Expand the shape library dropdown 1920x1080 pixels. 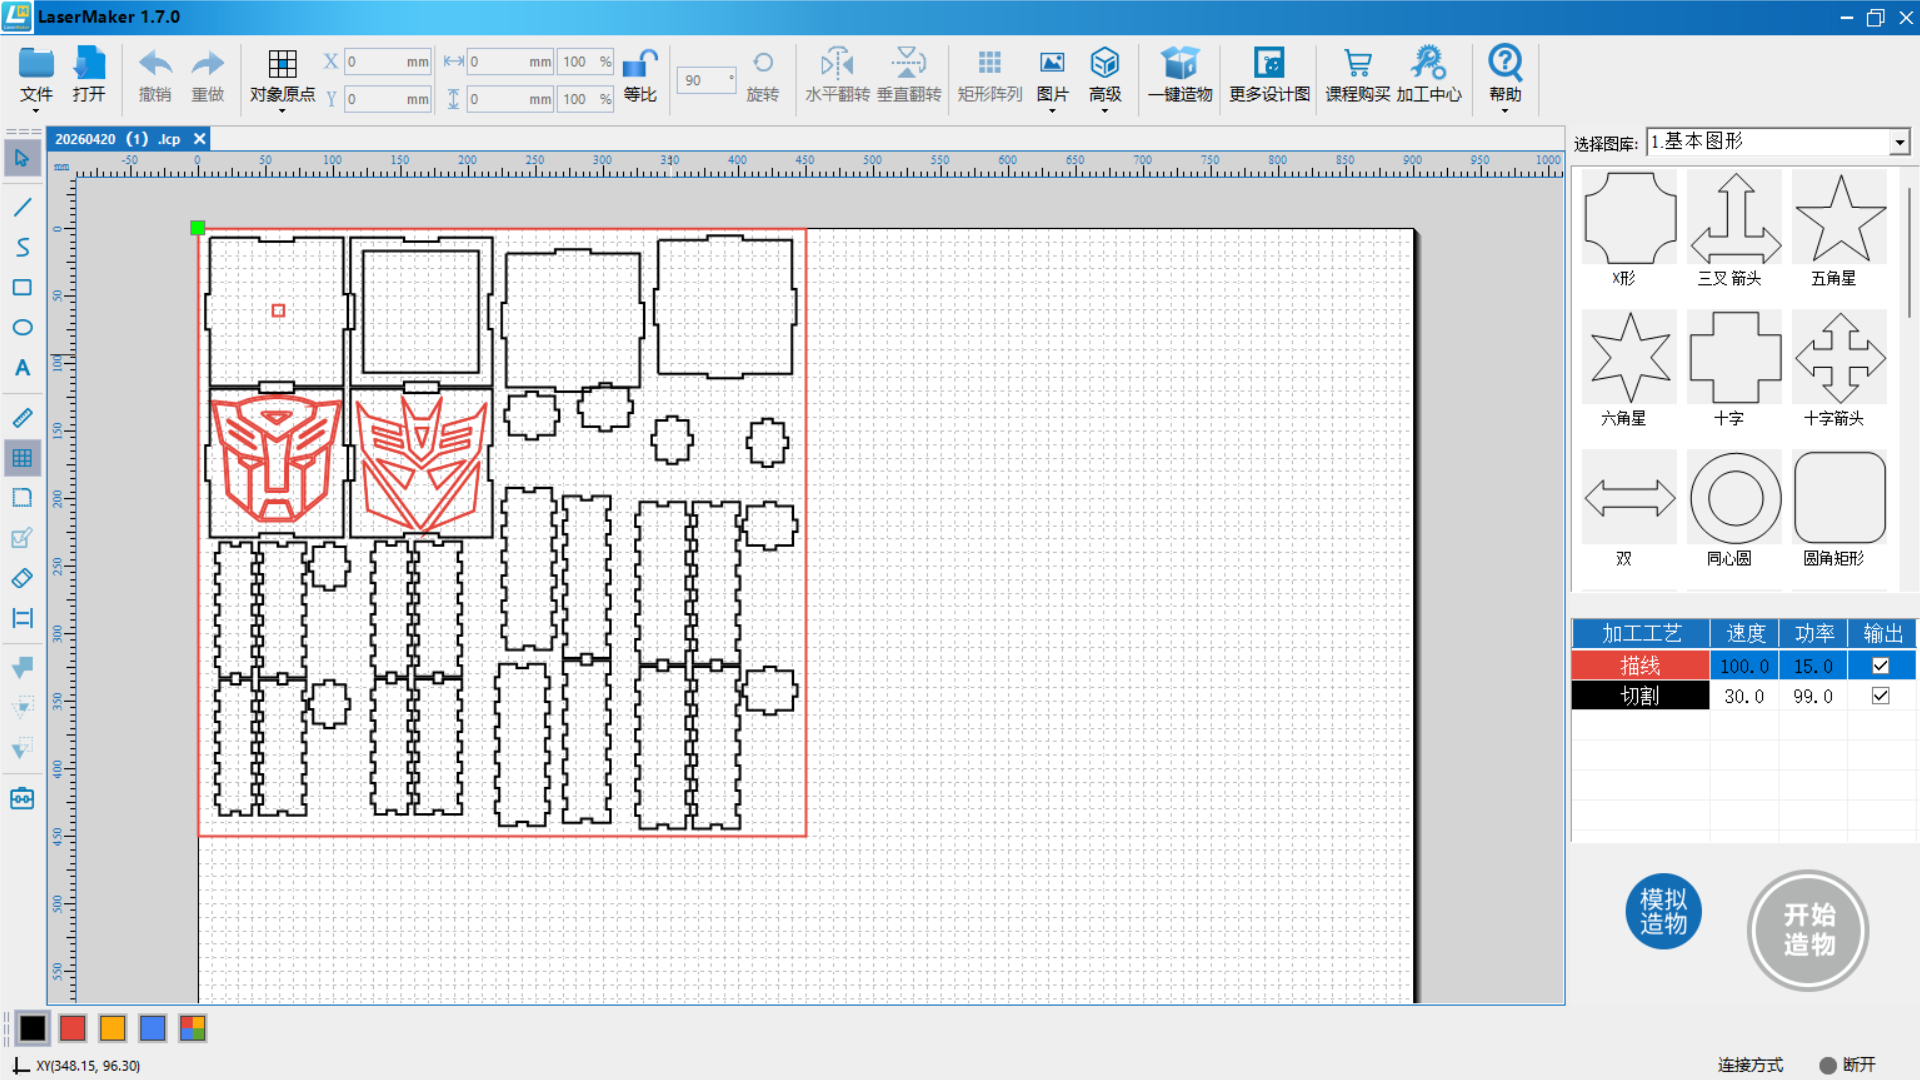[1899, 142]
